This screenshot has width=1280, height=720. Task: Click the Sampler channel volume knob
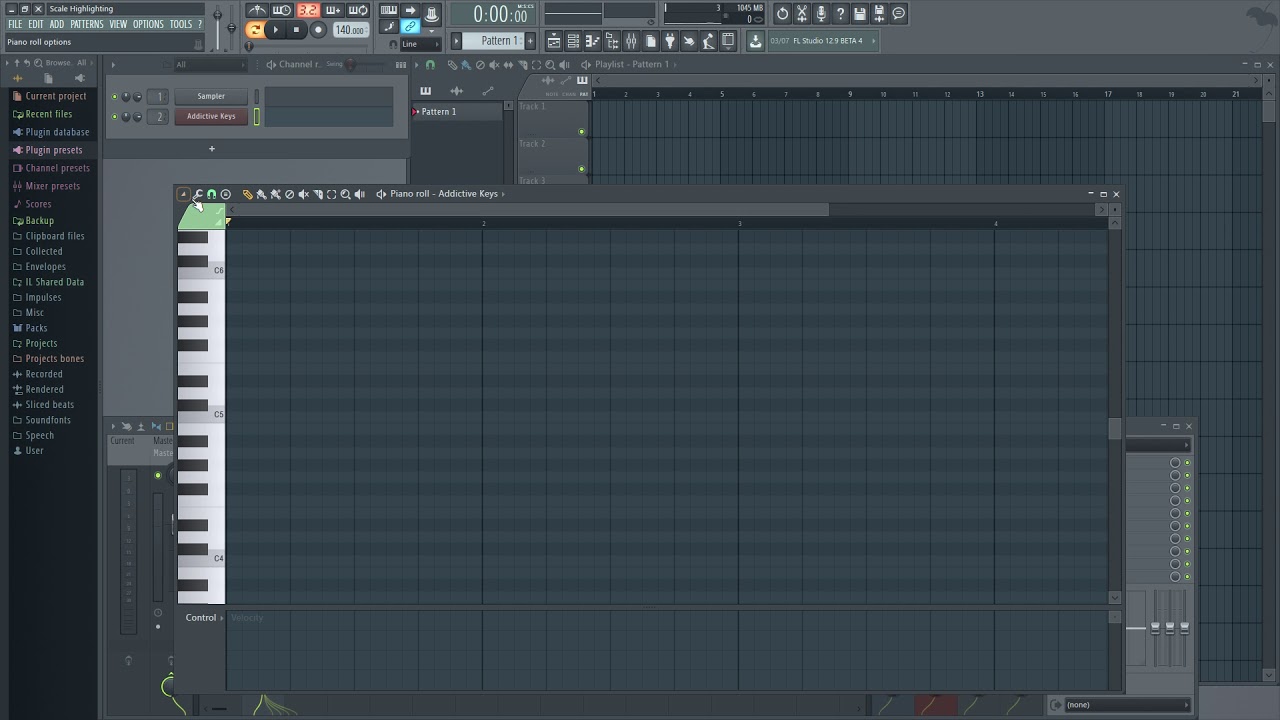(x=137, y=97)
